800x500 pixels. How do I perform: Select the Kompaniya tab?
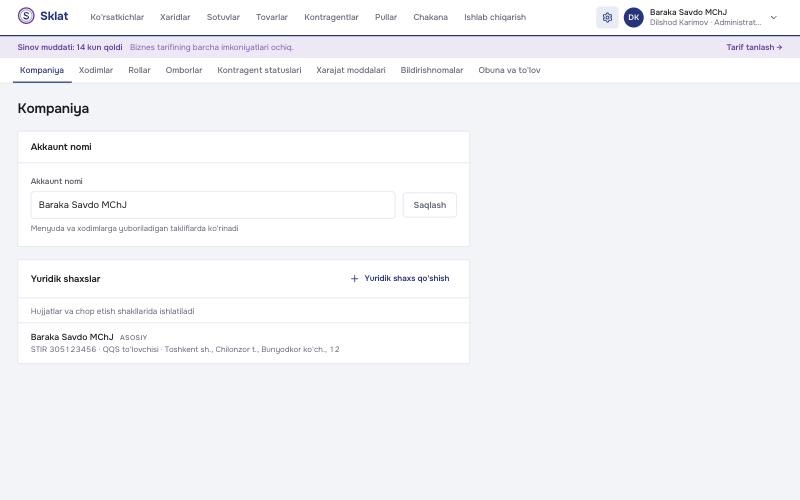point(42,70)
